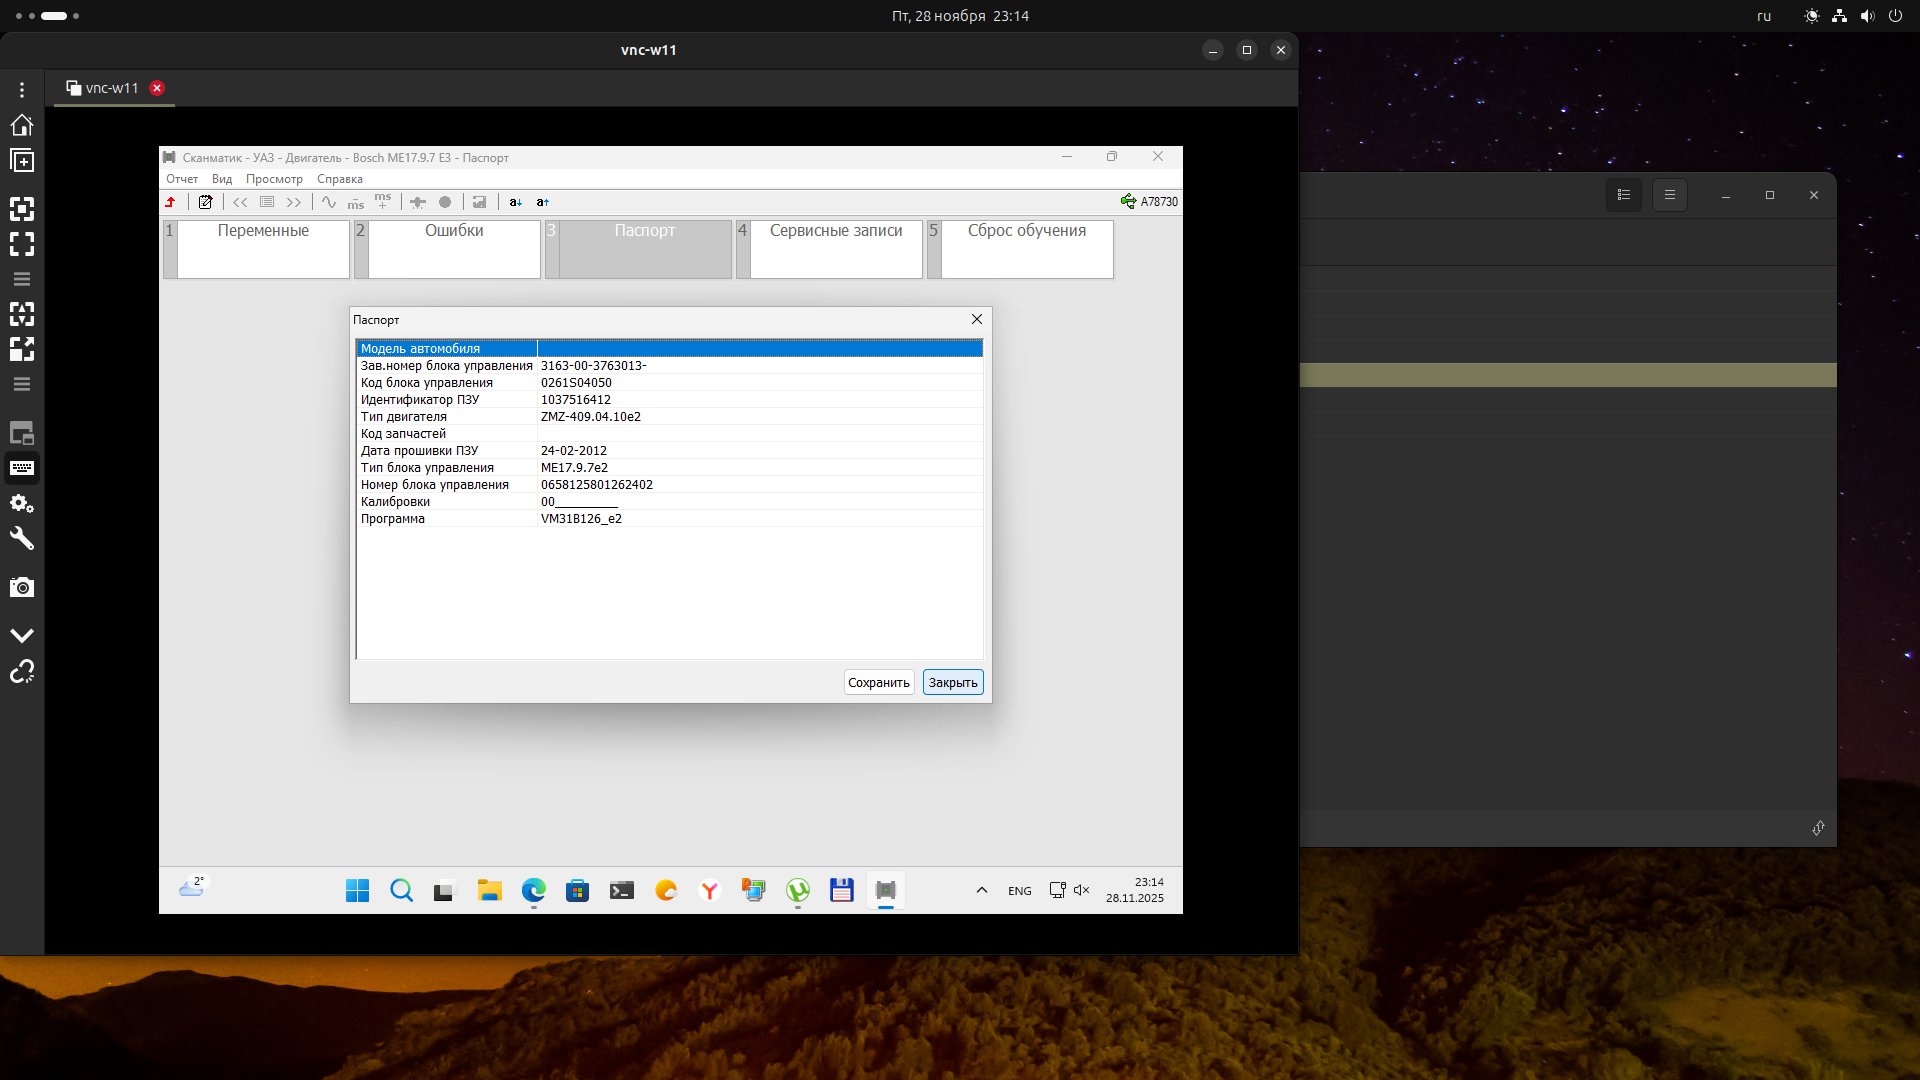Toggle VNC fullscreen corners icon
This screenshot has width=1920, height=1080.
[22, 244]
